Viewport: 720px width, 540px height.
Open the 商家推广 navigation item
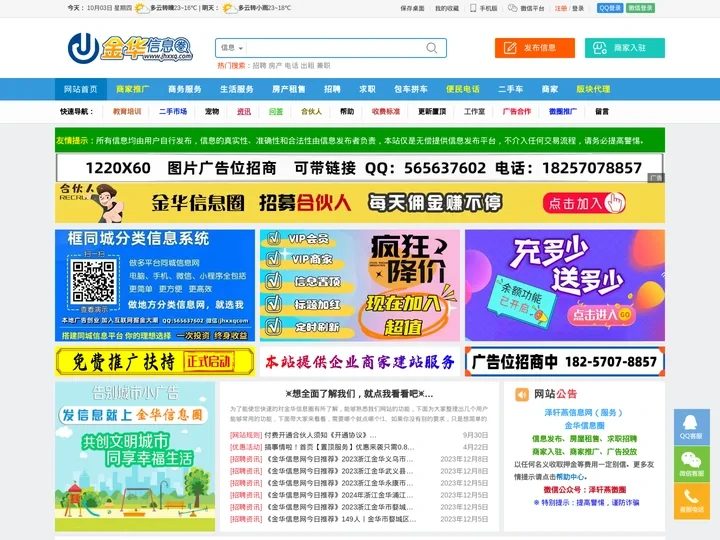click(132, 89)
